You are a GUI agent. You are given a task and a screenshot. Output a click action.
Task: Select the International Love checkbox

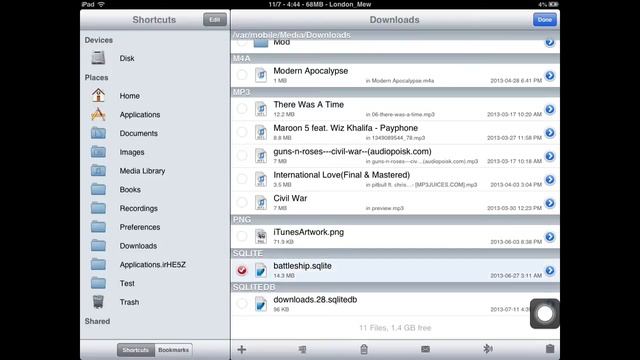pos(242,179)
